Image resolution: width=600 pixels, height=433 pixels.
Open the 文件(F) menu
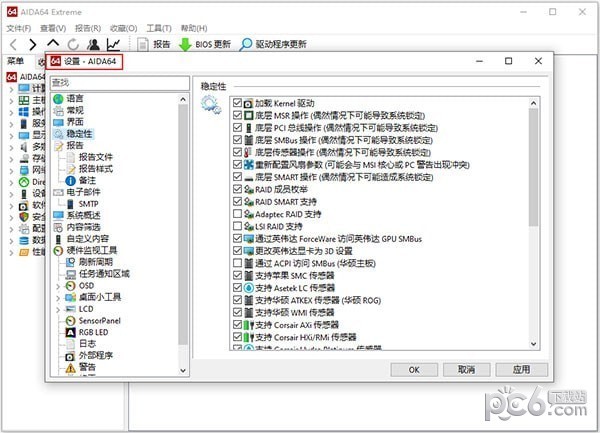click(x=19, y=28)
